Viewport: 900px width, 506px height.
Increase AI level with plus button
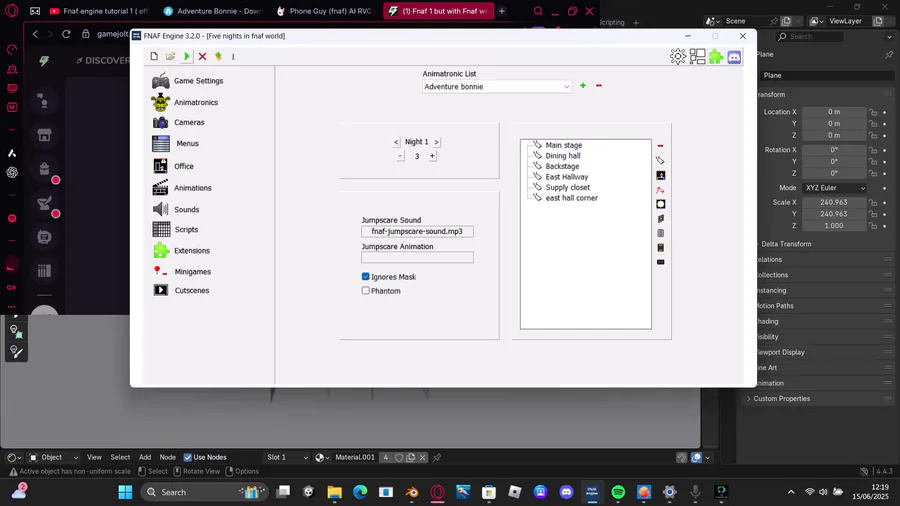coord(432,156)
